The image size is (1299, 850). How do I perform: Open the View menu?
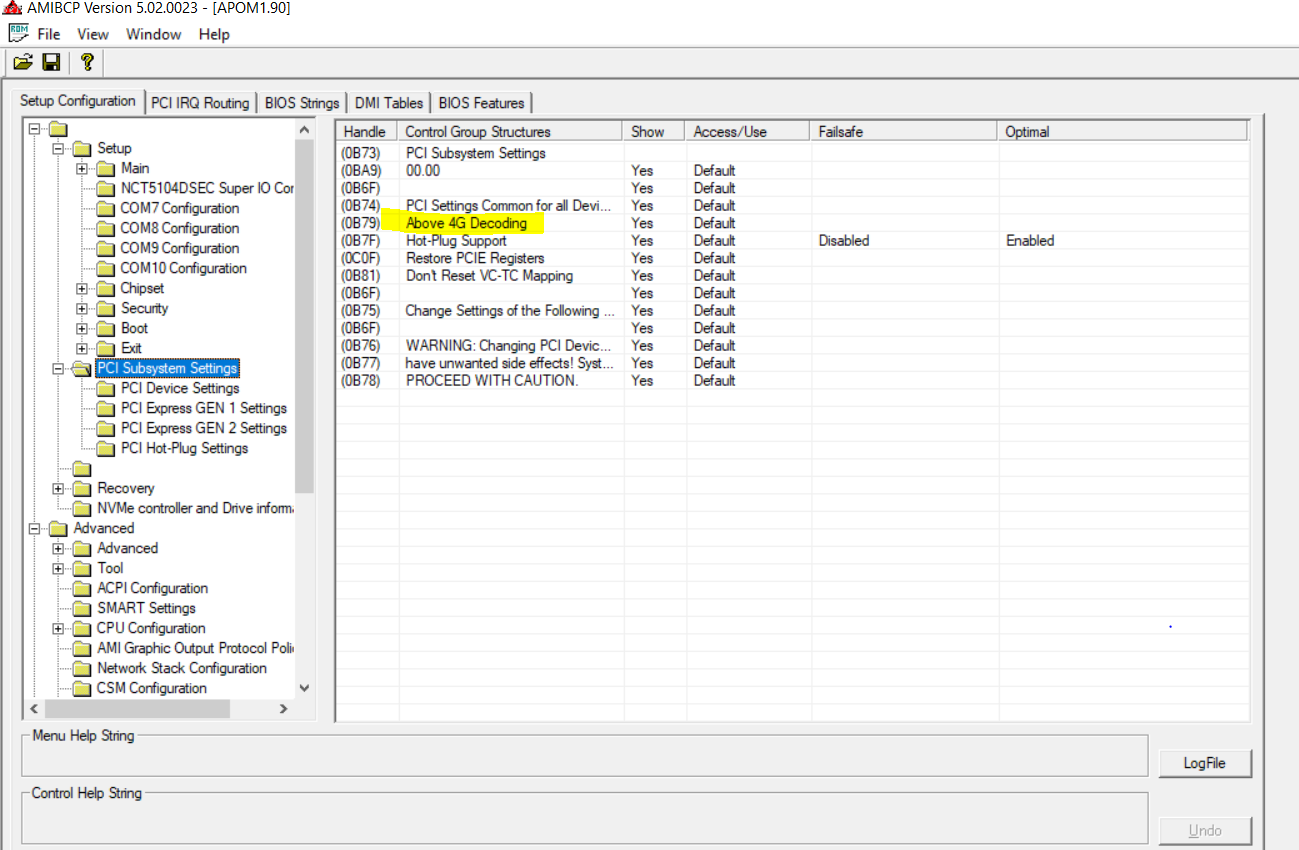pyautogui.click(x=93, y=34)
